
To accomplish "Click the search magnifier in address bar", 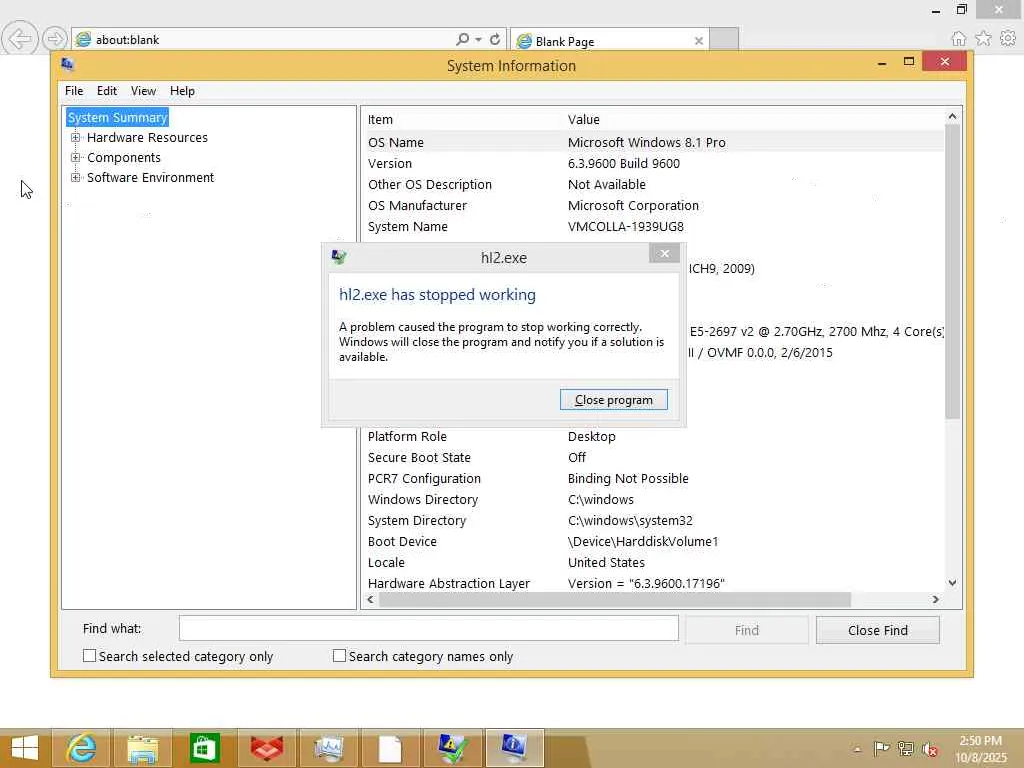I will (x=462, y=39).
